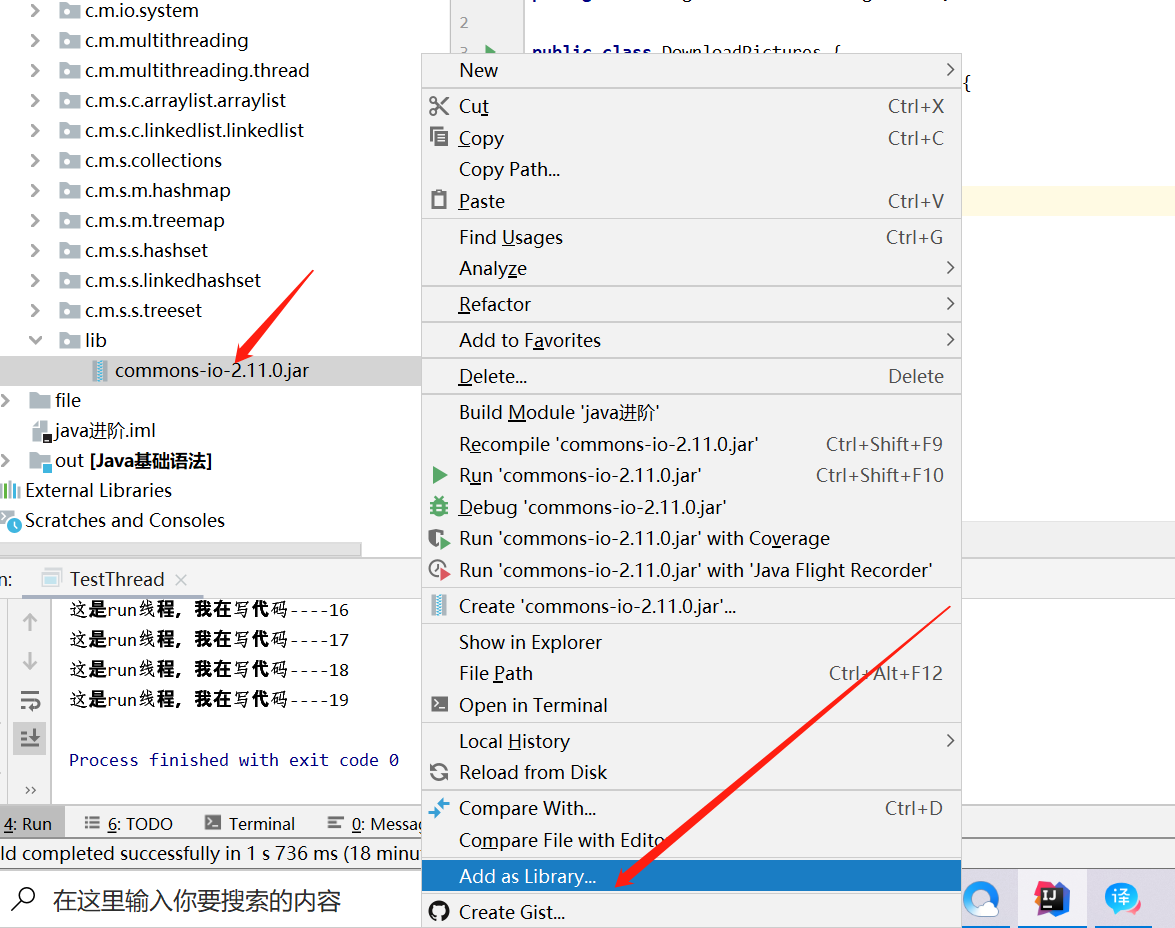The image size is (1175, 928).
Task: Click the green run gutter icon in editor
Action: click(490, 50)
